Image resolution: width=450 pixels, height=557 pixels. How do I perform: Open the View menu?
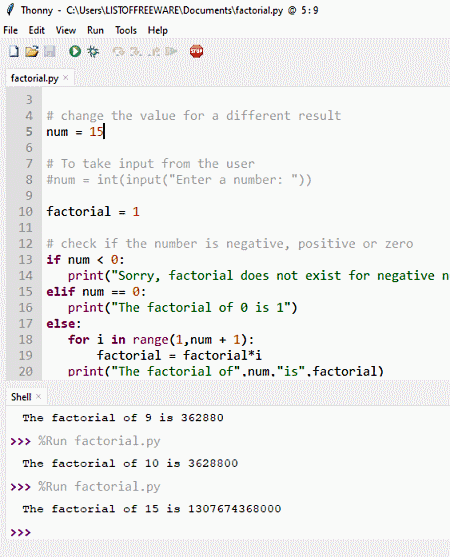coord(66,30)
